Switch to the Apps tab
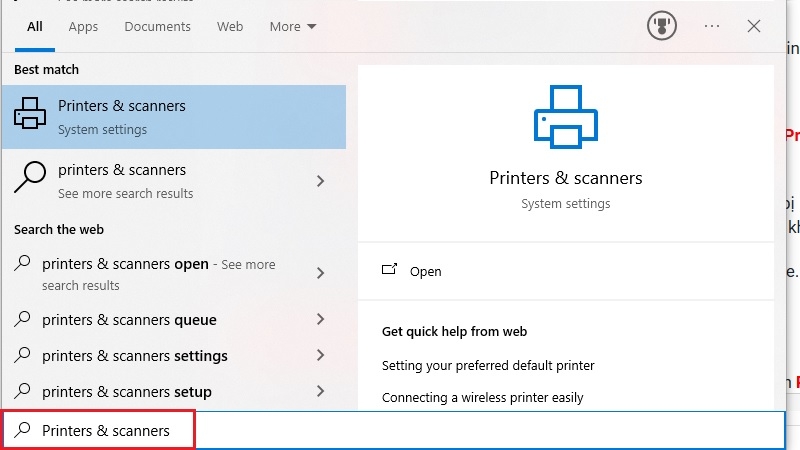Screen dimensions: 800x450 click(x=83, y=27)
